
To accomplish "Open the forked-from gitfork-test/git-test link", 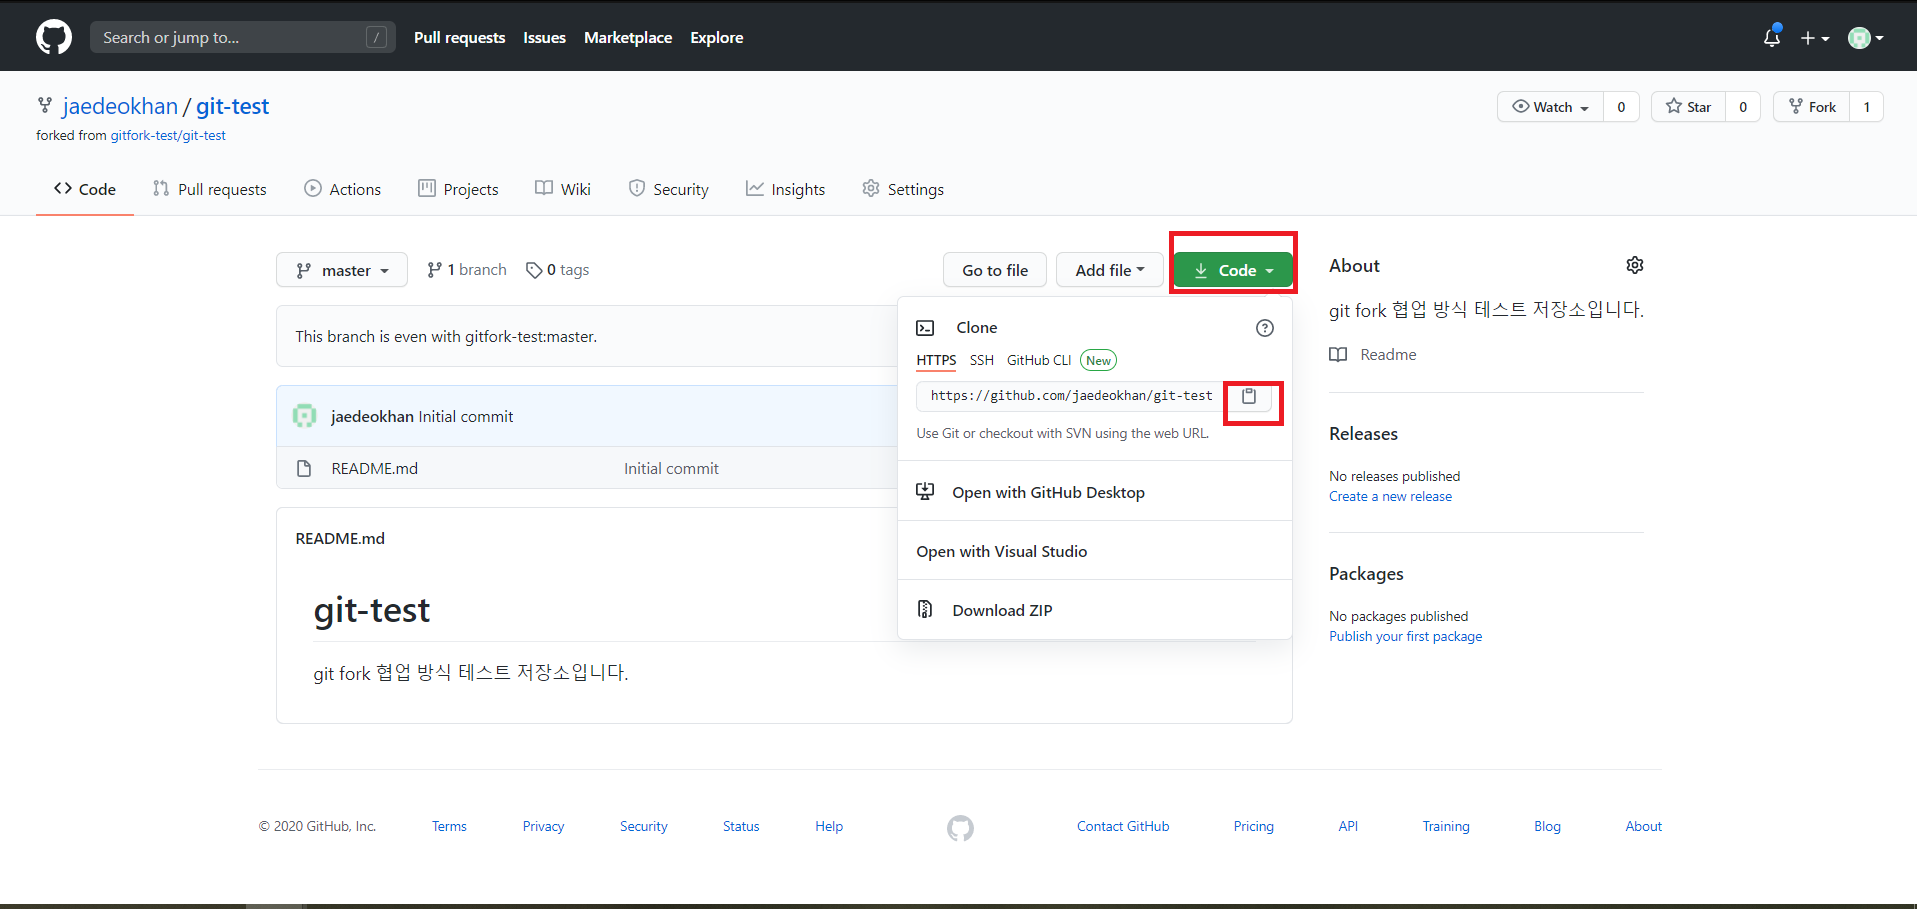I will [168, 135].
